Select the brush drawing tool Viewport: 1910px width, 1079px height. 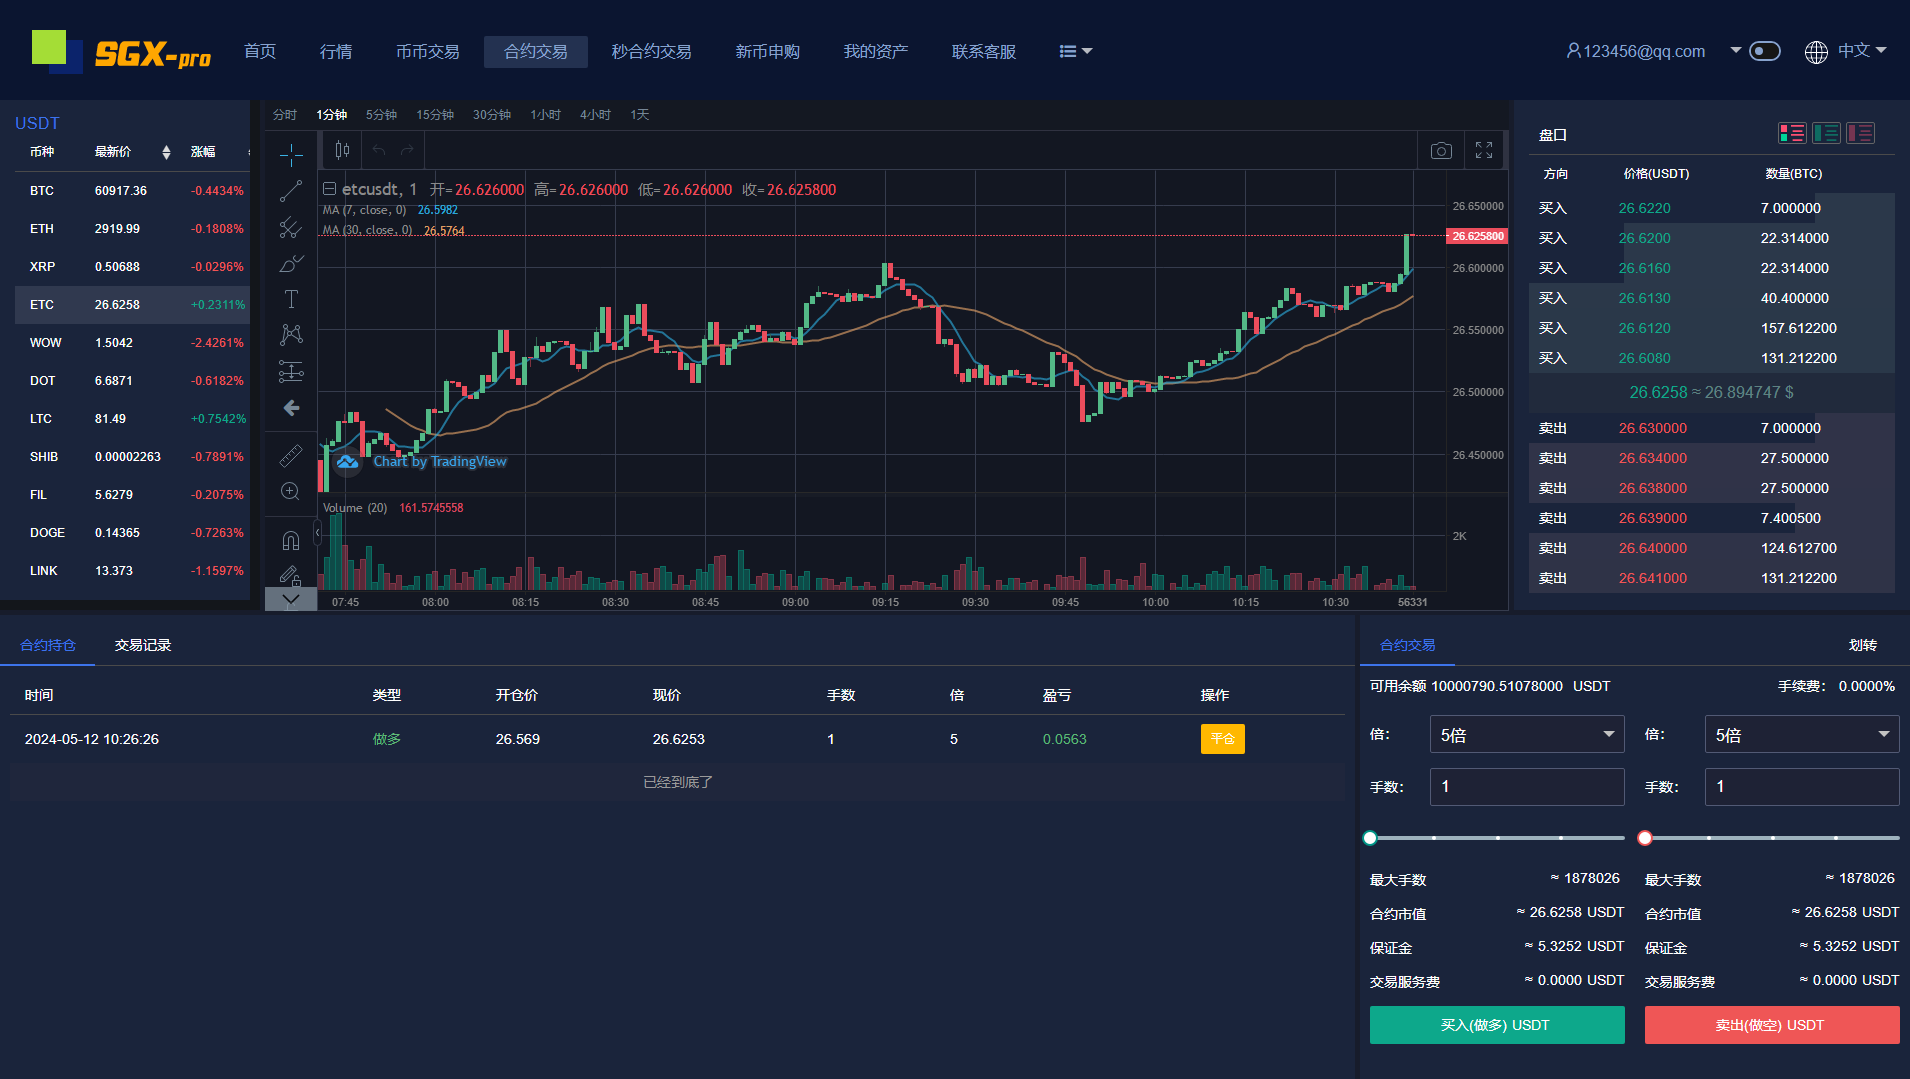[291, 264]
